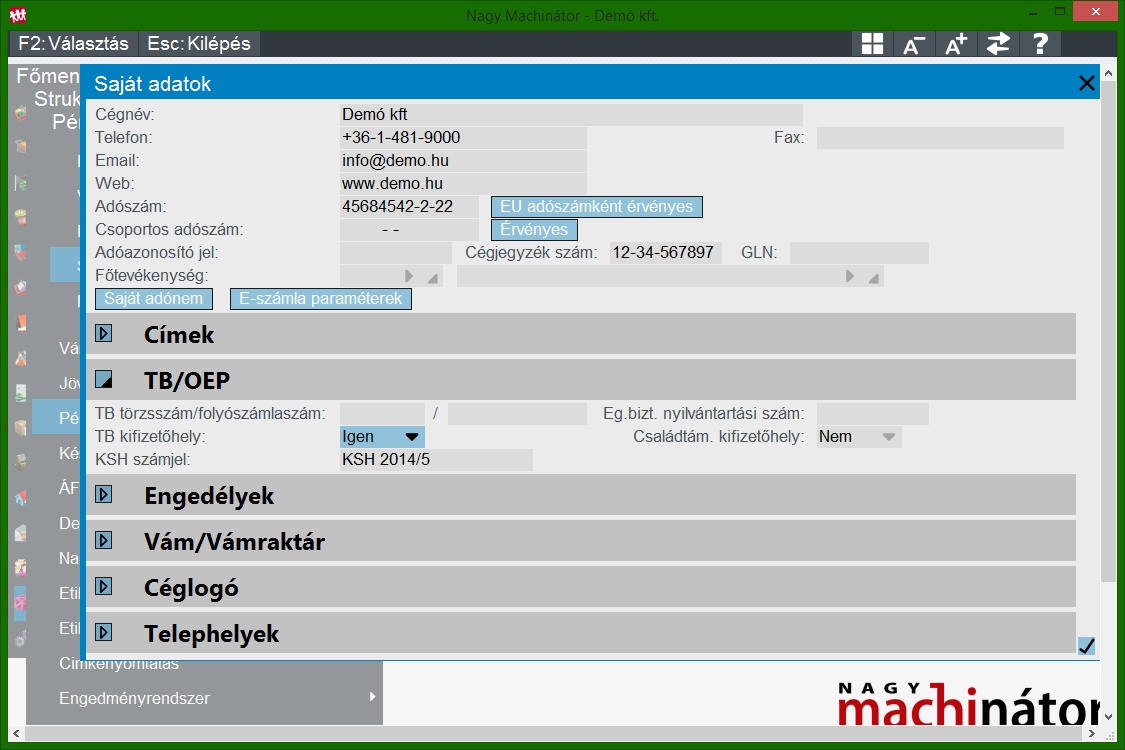Image resolution: width=1125 pixels, height=750 pixels.
Task: Click the Telefon input field
Action: click(463, 138)
